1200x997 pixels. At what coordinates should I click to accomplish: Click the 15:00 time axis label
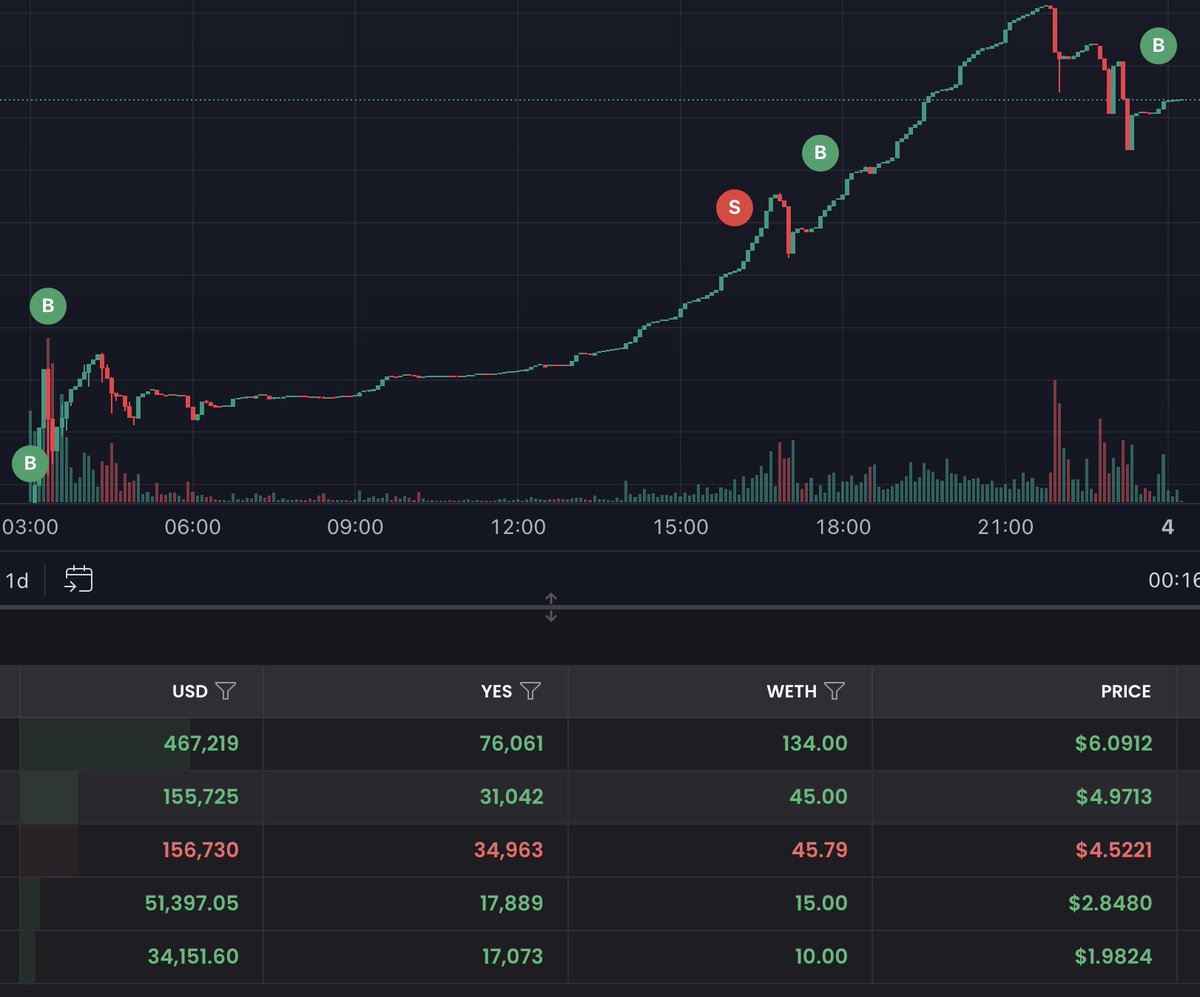point(681,527)
